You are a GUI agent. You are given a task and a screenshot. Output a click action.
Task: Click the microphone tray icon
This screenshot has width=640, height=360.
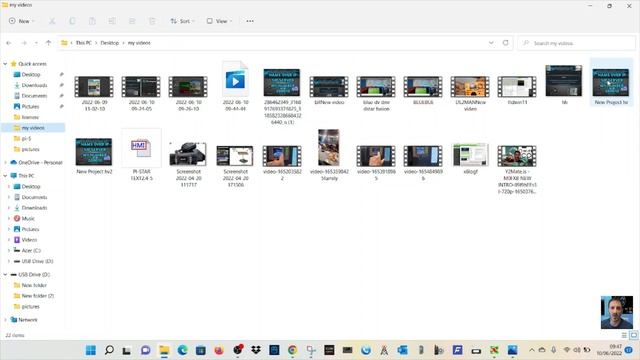[x=553, y=350]
